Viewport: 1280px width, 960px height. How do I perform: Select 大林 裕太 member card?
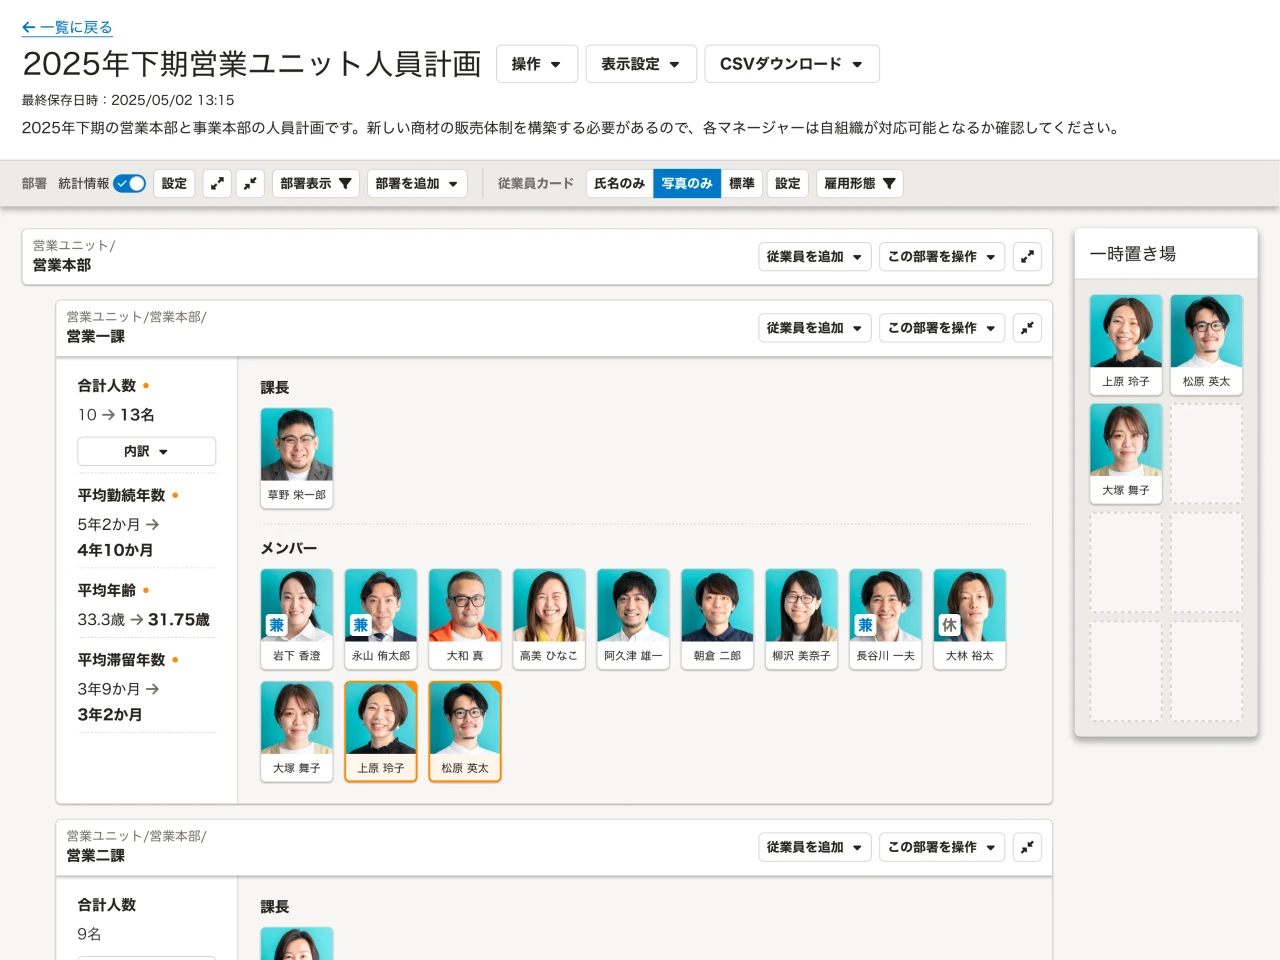(x=969, y=619)
